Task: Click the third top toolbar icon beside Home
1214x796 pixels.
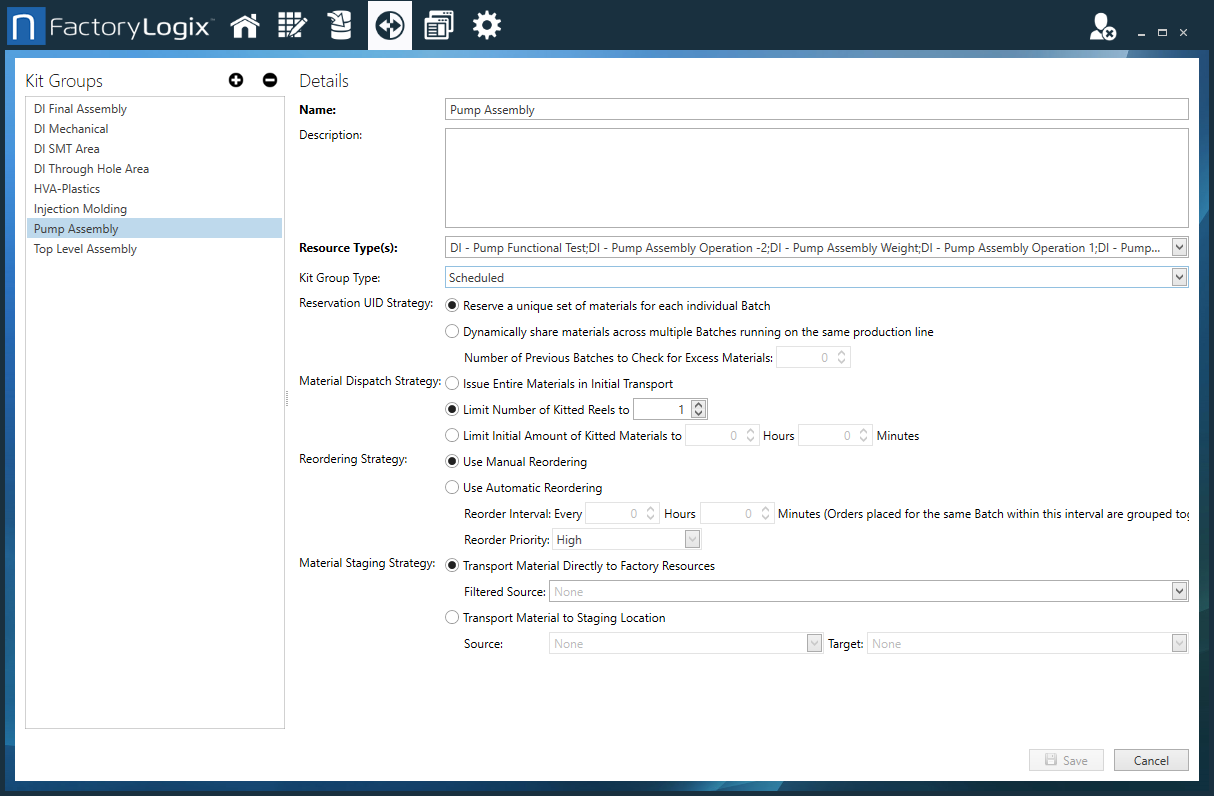Action: (339, 25)
